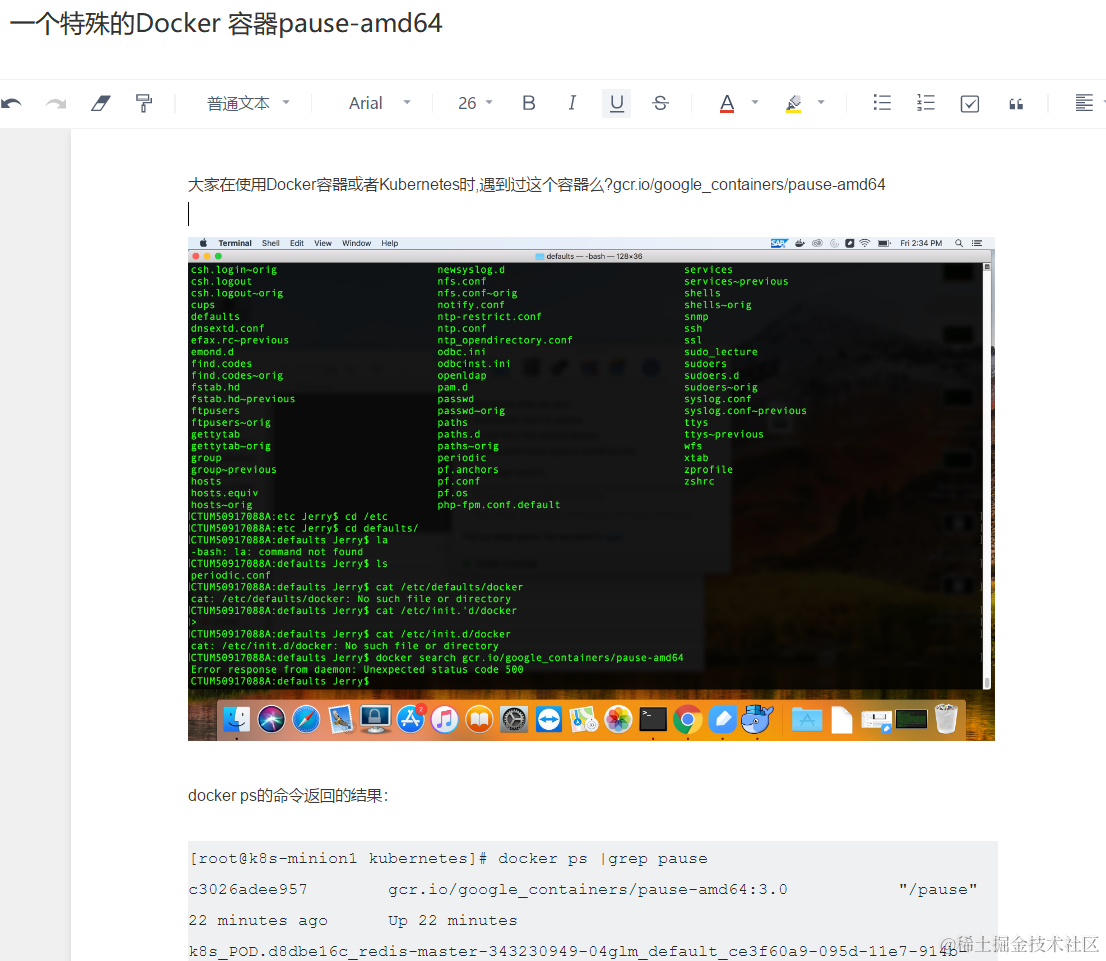The height and width of the screenshot is (961, 1106).
Task: Click System Preferences gear in the dock
Action: [514, 720]
